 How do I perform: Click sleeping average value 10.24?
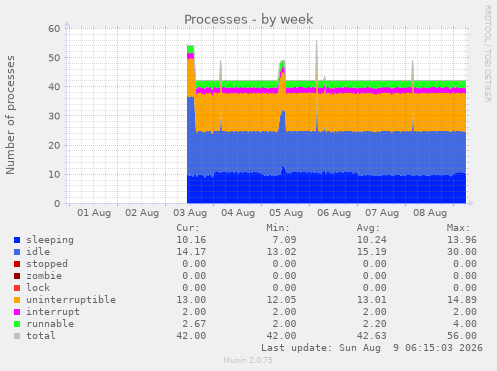[372, 240]
